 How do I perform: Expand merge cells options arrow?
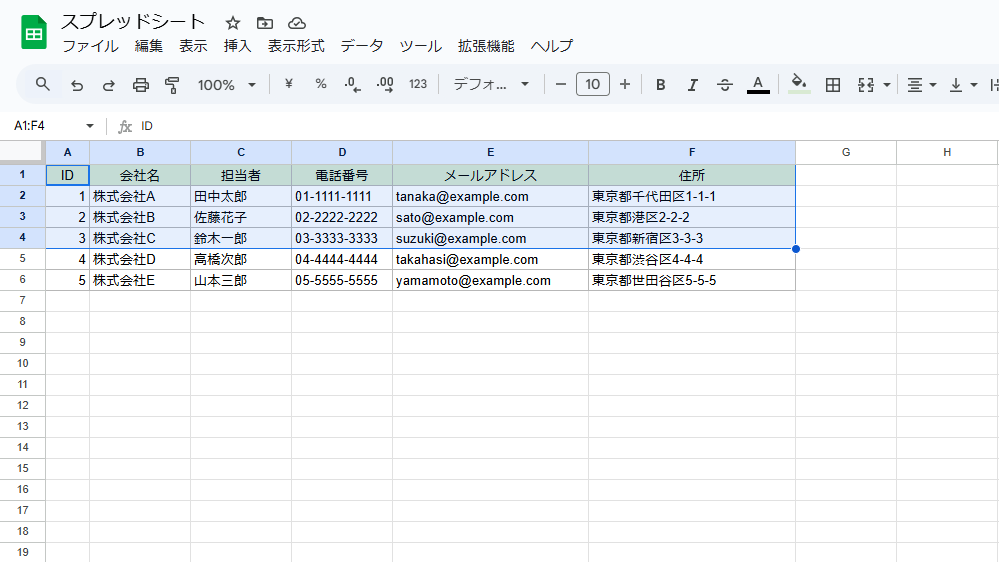pyautogui.click(x=887, y=85)
